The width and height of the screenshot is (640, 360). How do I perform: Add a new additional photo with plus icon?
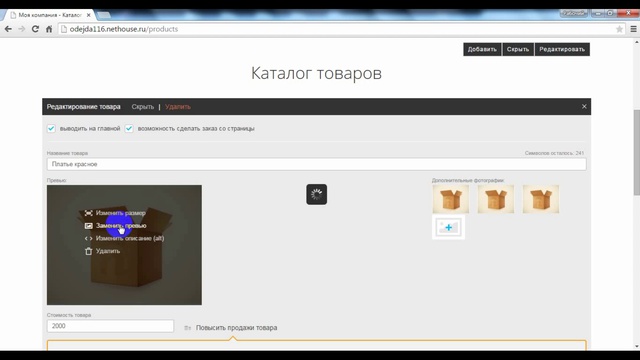tap(449, 227)
